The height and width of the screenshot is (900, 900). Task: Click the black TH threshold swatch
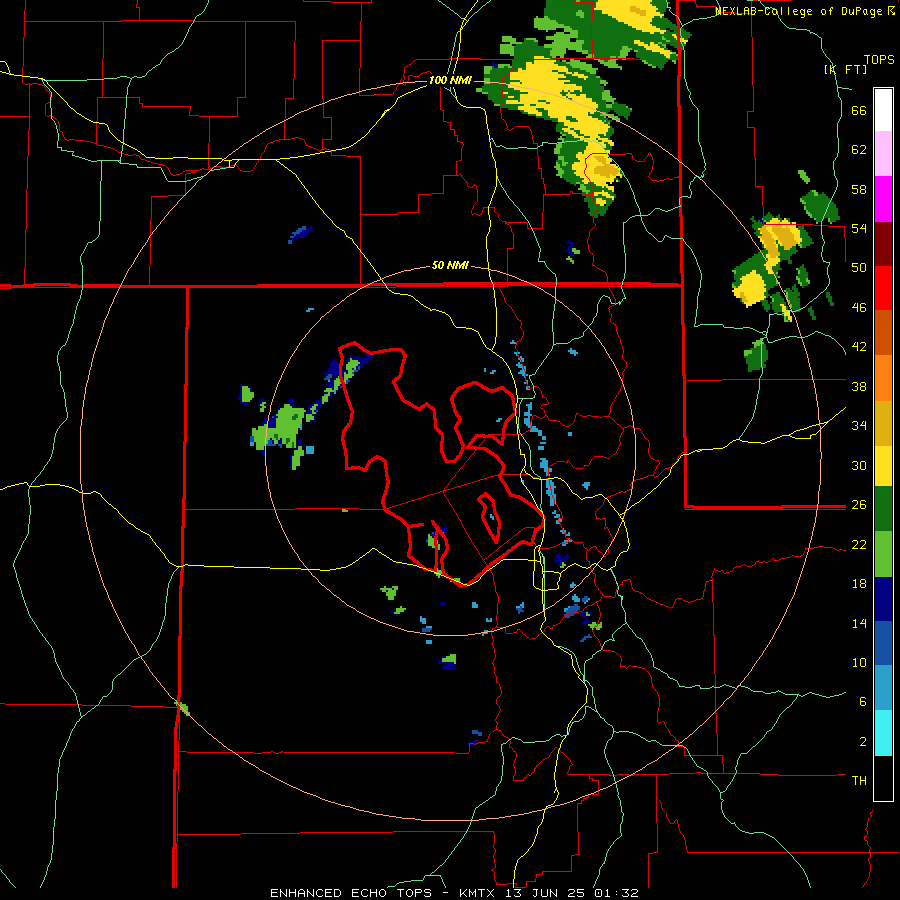coord(883,778)
